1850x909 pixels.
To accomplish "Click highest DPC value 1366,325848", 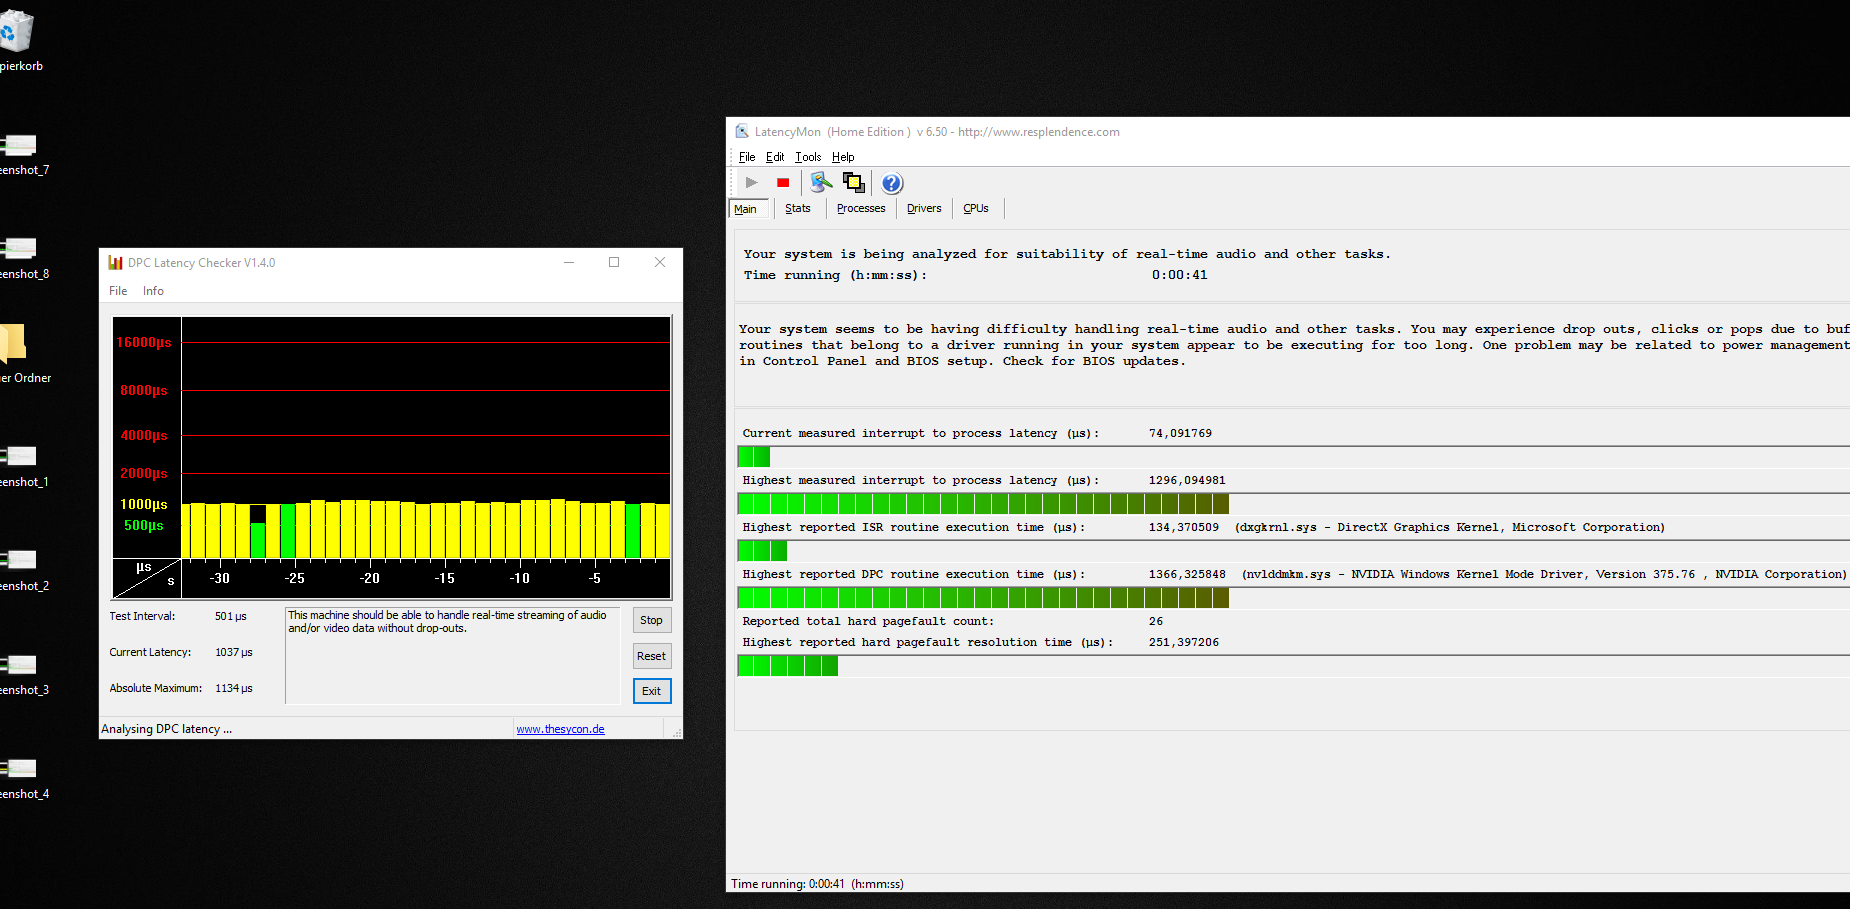I will coord(1187,574).
